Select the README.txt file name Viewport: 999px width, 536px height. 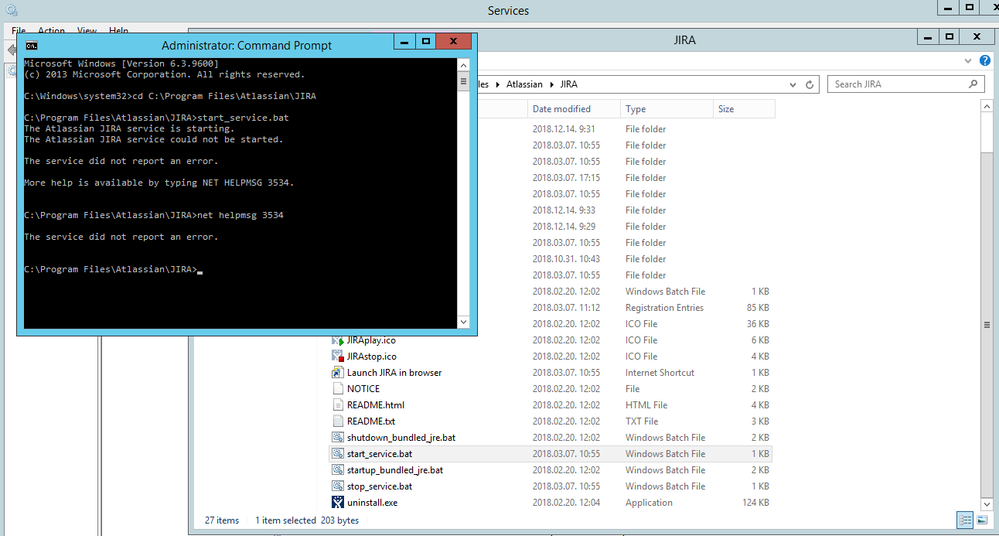tap(371, 421)
